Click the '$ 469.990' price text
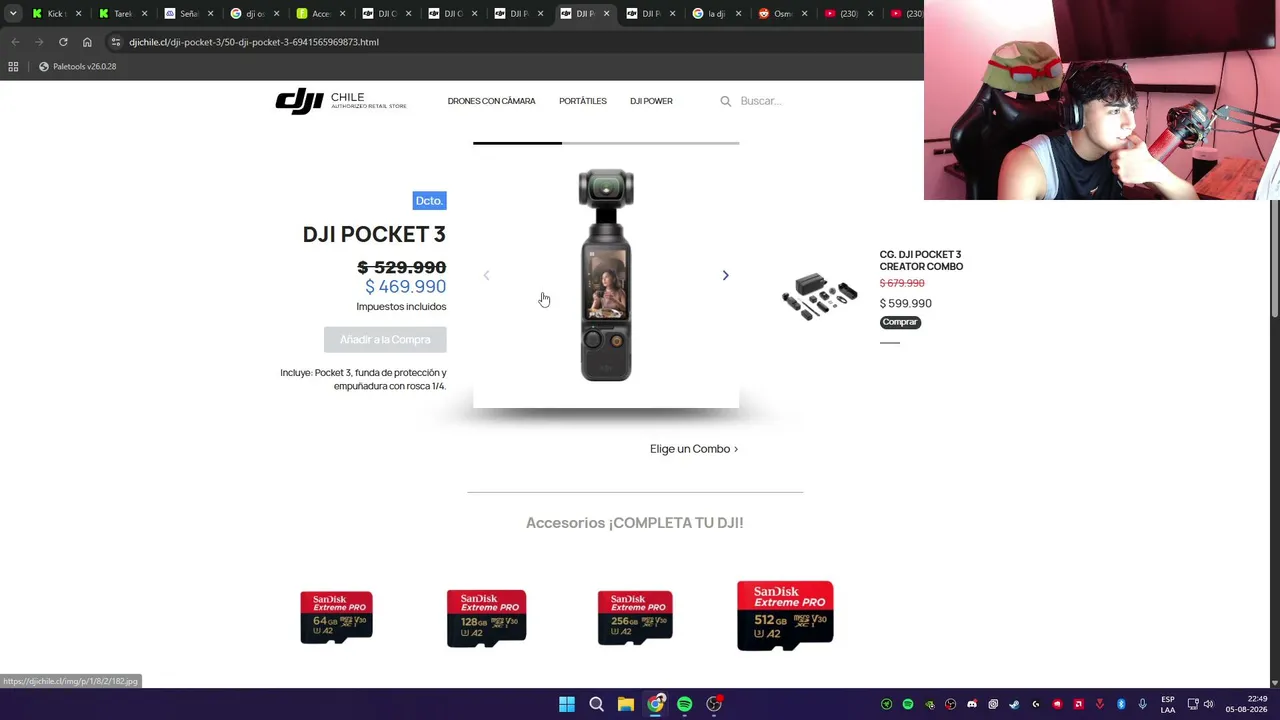 pos(405,287)
